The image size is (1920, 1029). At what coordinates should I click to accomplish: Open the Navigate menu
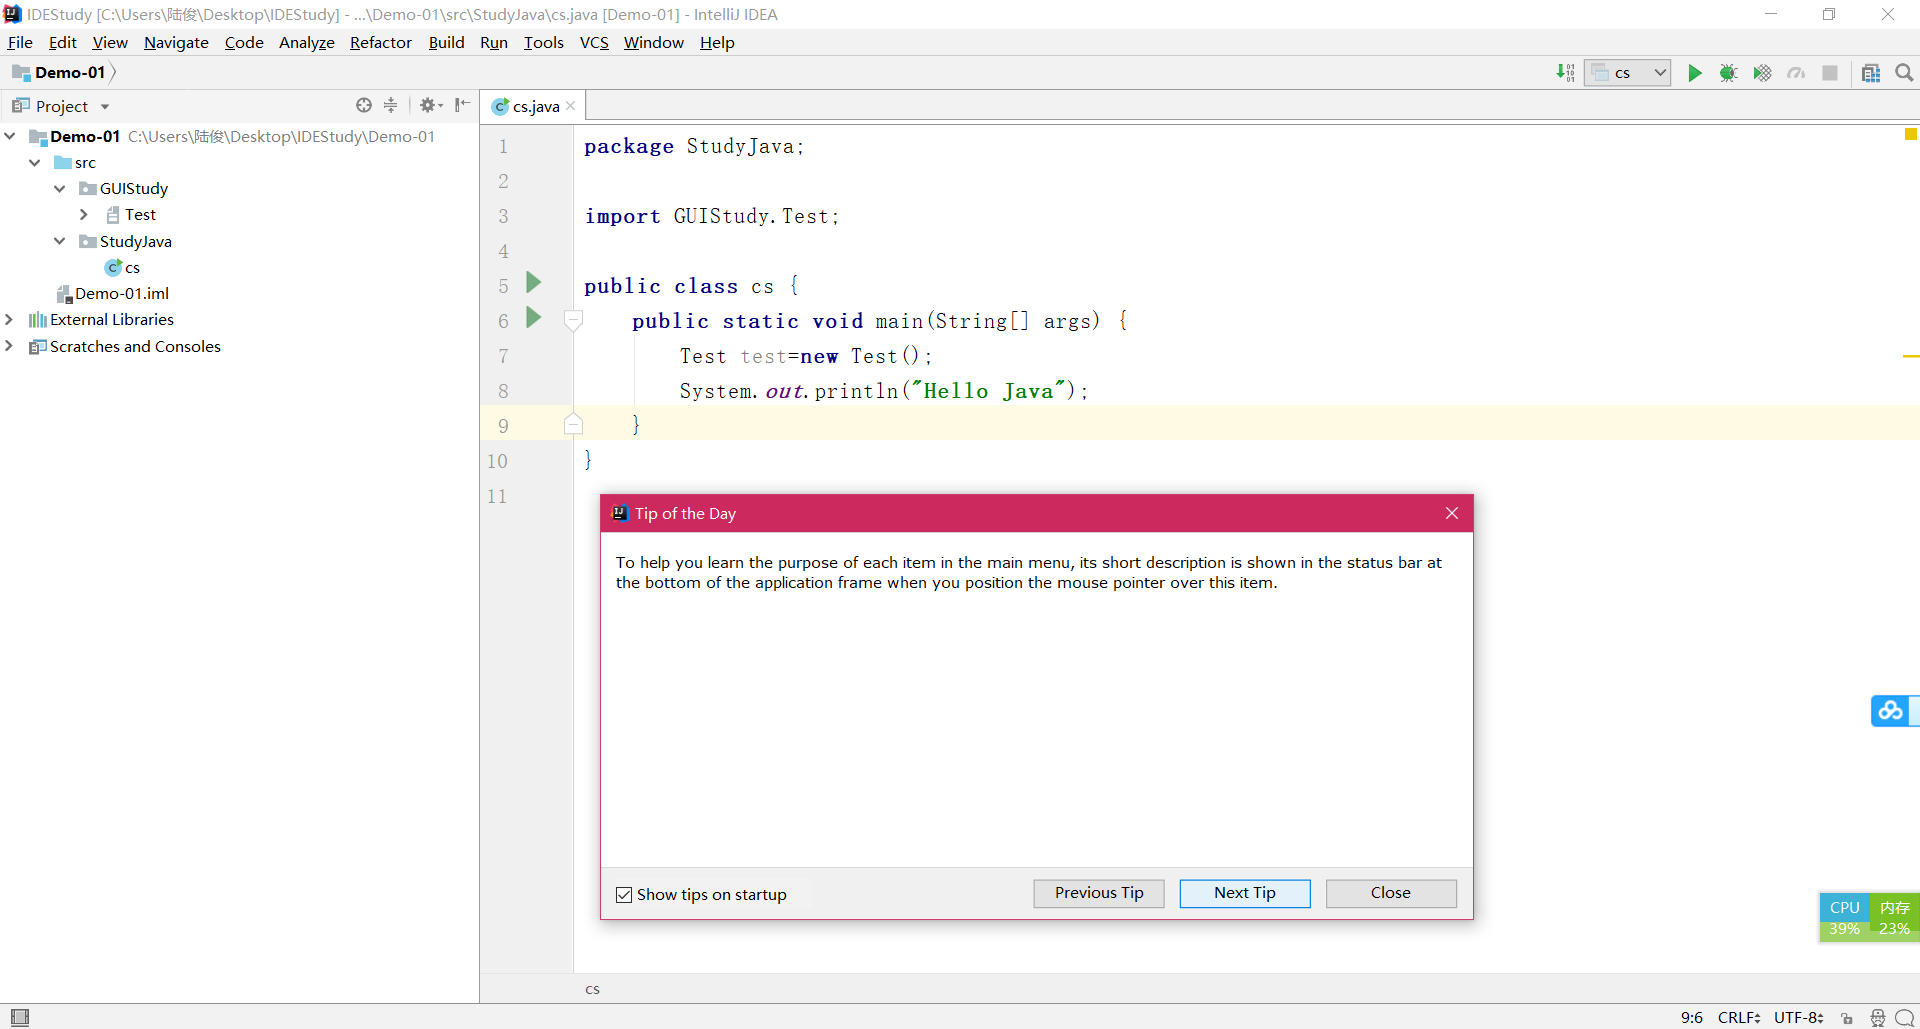point(176,42)
